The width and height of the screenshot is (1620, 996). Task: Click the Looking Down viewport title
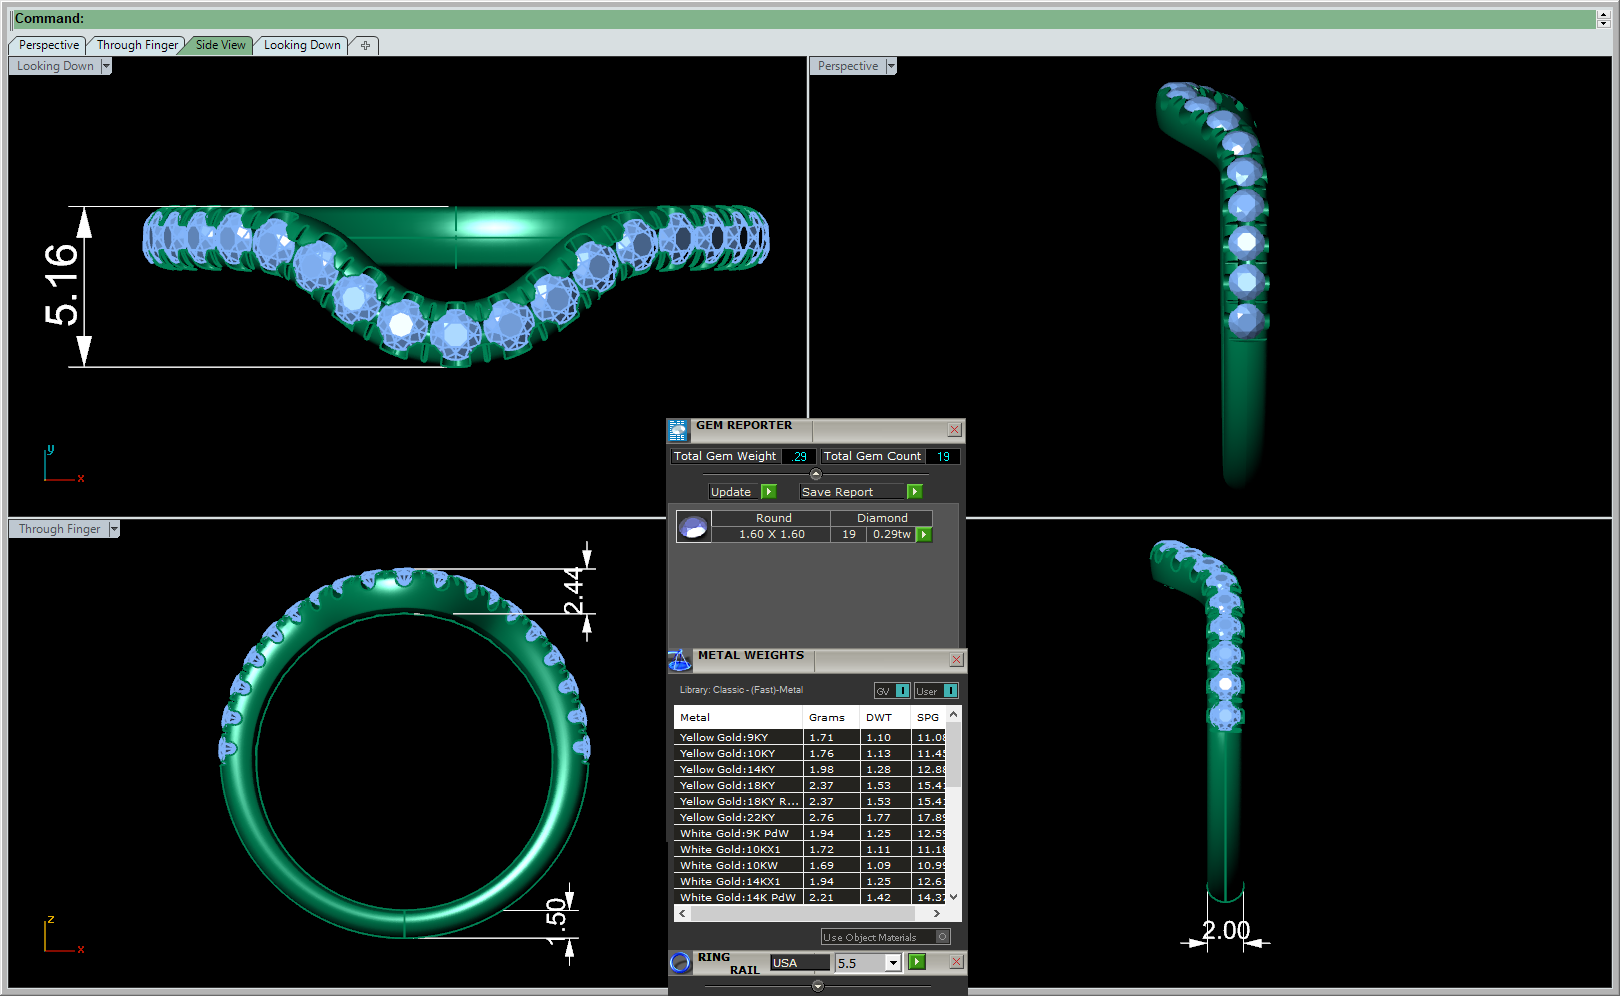[x=55, y=66]
